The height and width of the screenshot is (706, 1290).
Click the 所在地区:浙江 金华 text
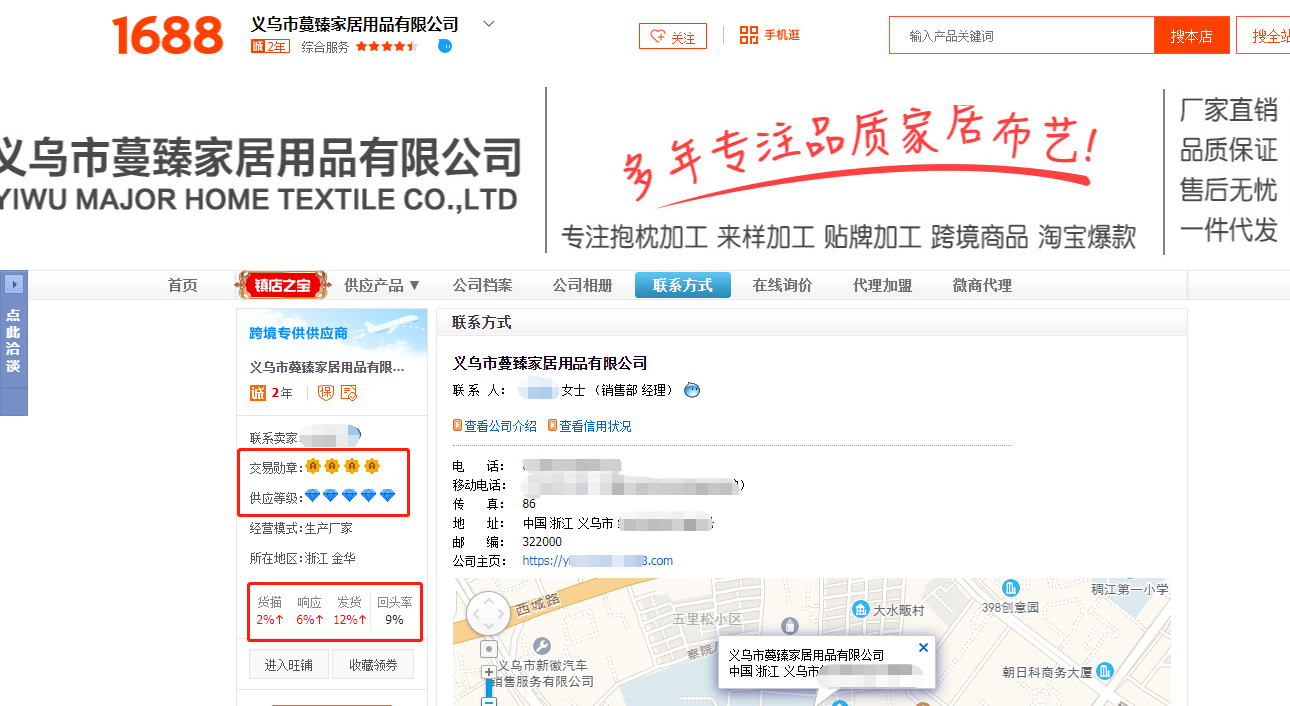click(303, 559)
